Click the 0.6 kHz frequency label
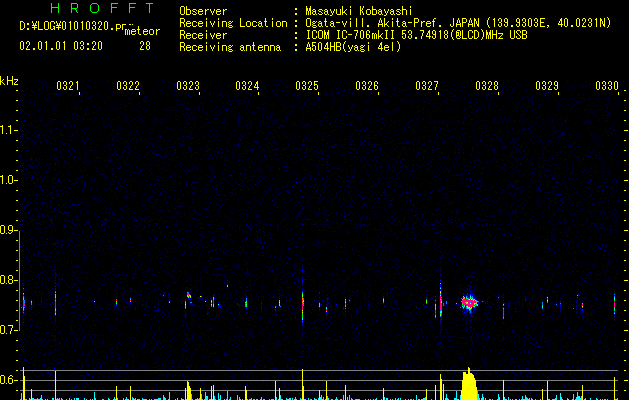The width and height of the screenshot is (629, 400). pyautogui.click(x=8, y=380)
